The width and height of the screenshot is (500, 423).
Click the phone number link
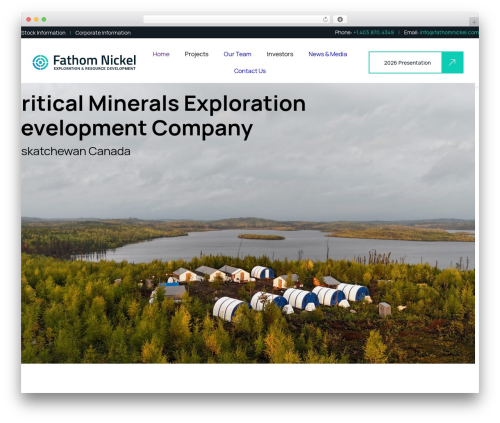[374, 32]
